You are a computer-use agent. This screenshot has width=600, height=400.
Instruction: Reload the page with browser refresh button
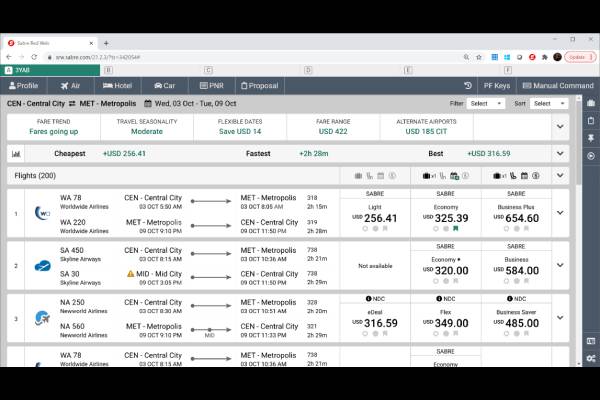tap(34, 57)
